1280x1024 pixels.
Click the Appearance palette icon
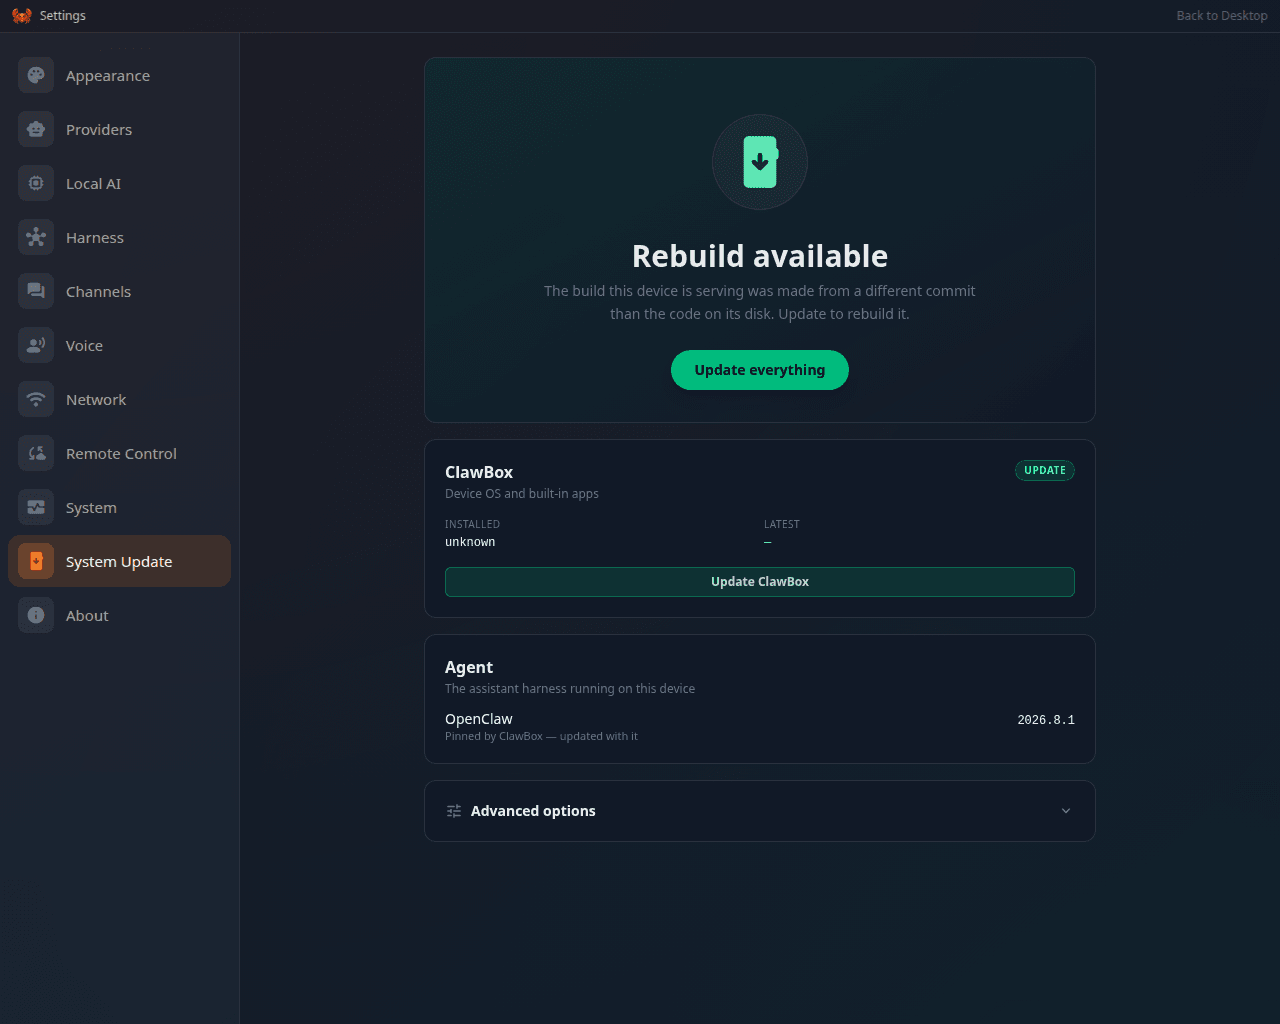(36, 75)
